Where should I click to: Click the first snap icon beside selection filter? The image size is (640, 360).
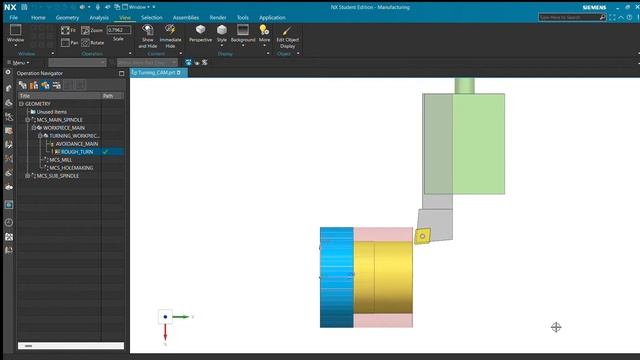(188, 62)
